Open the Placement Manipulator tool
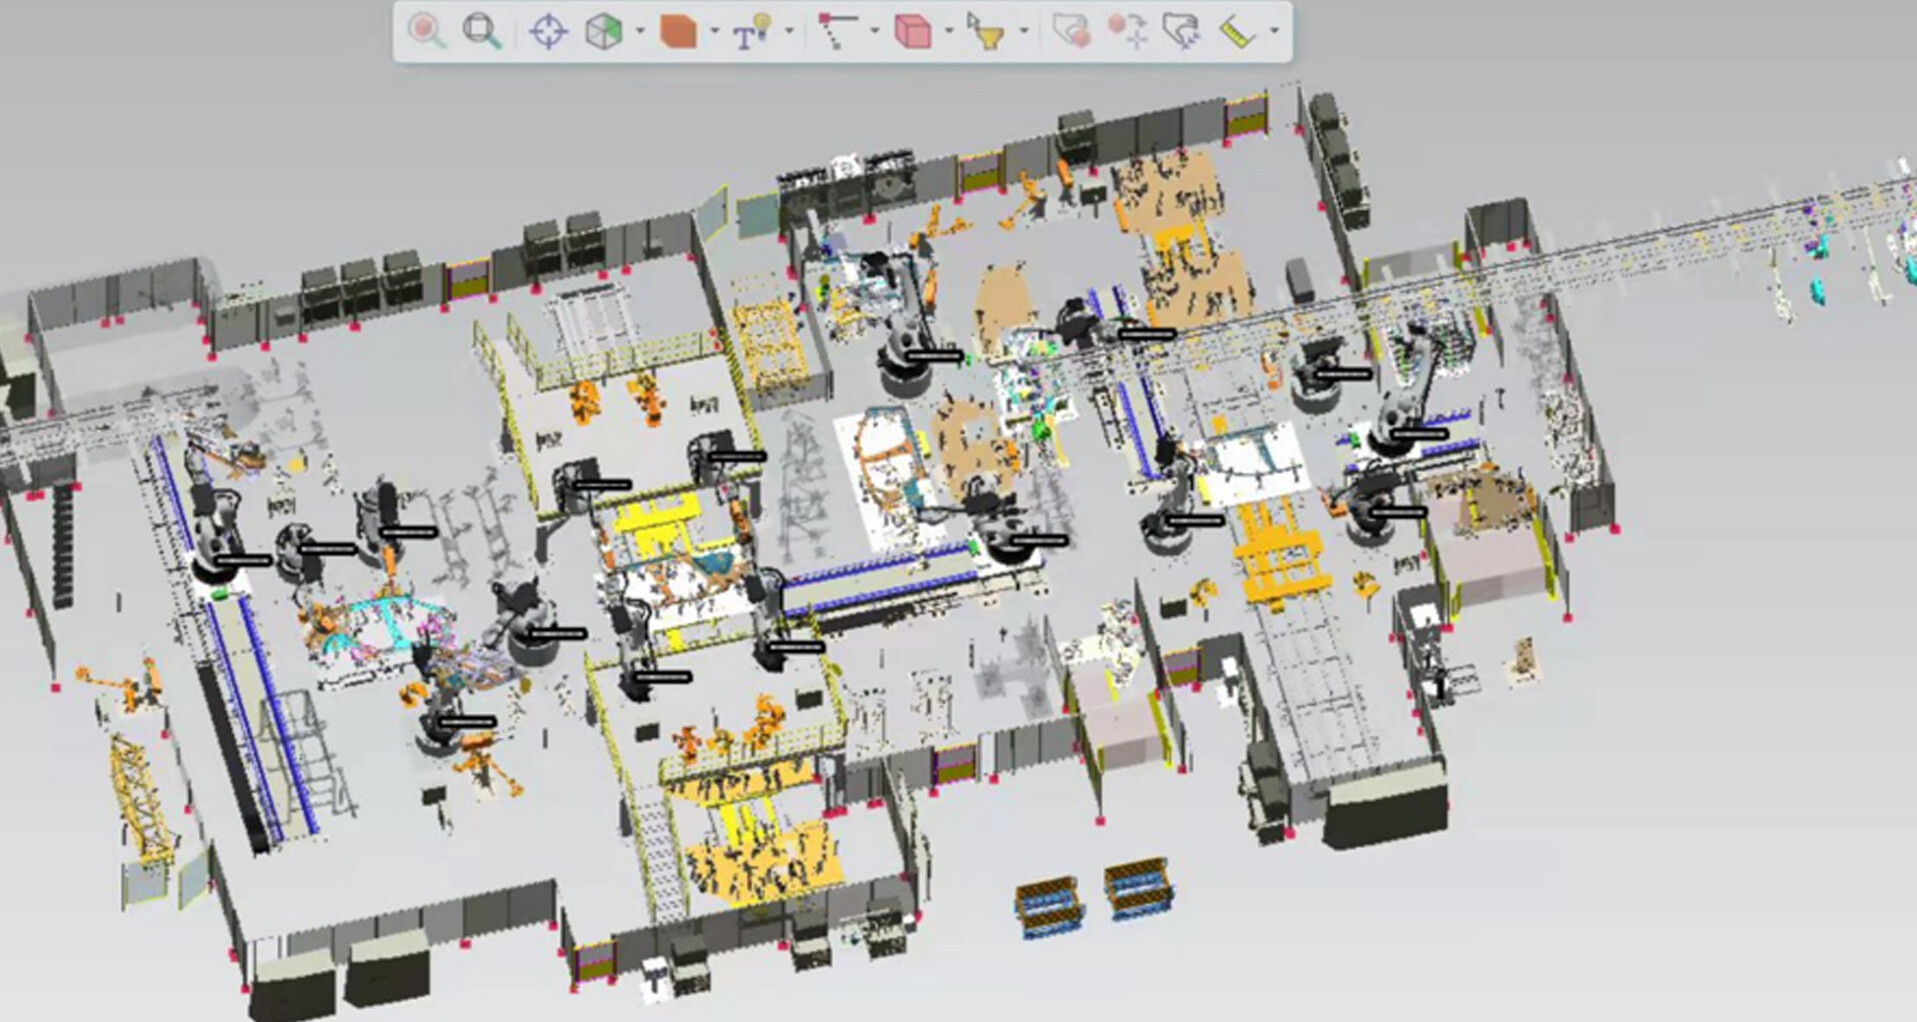1917x1022 pixels. click(1071, 31)
